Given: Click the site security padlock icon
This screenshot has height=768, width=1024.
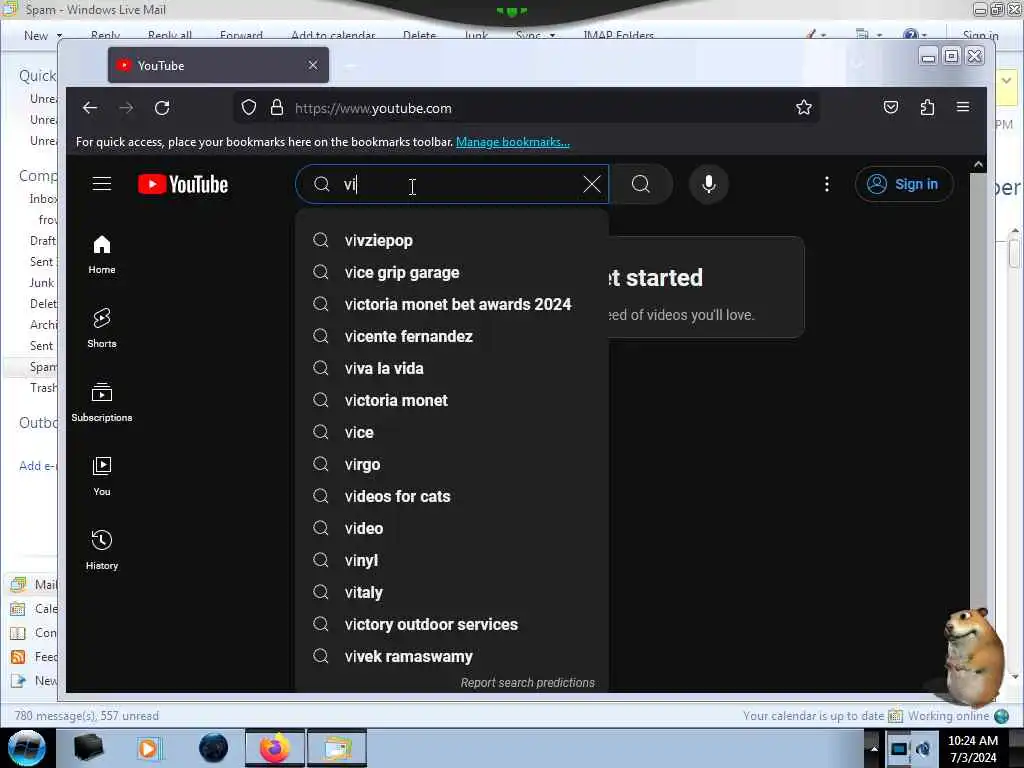Looking at the screenshot, I should pyautogui.click(x=277, y=108).
